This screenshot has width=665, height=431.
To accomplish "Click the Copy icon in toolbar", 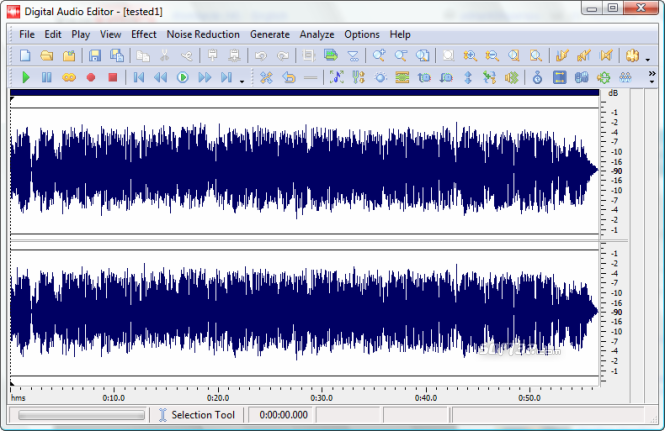I will coord(143,56).
